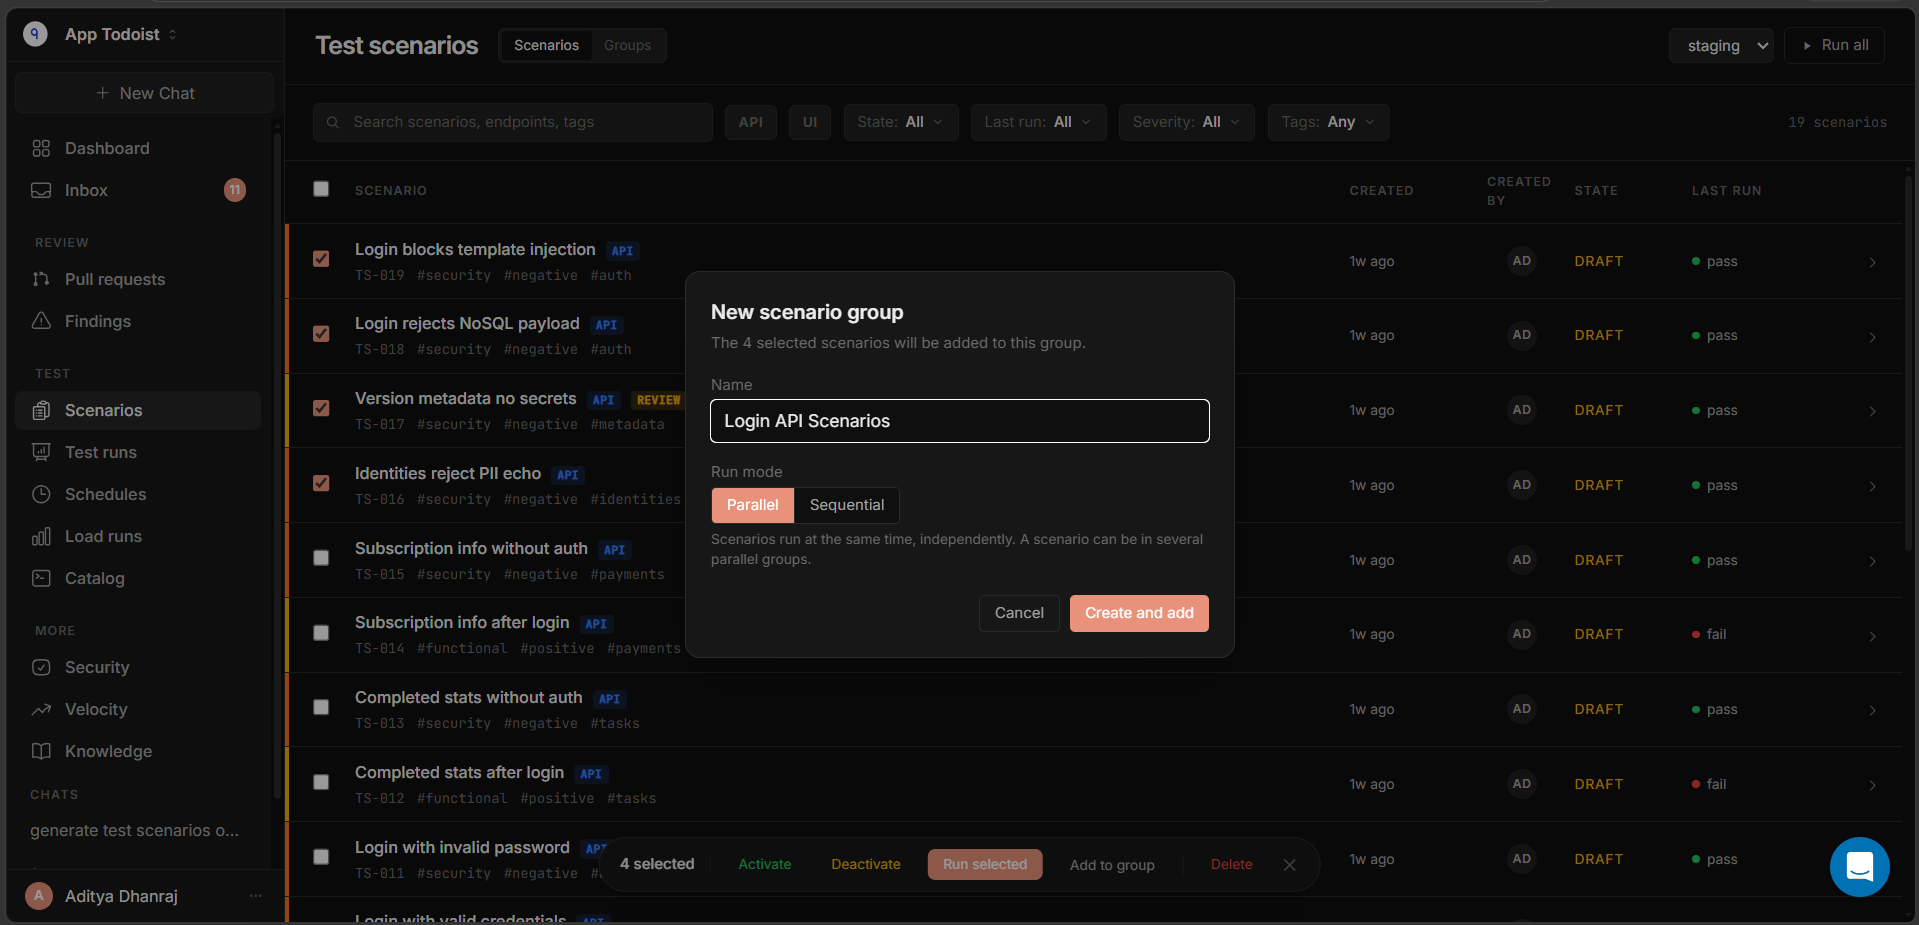Viewport: 1919px width, 925px height.
Task: Click the Velocity trend icon
Action: tap(41, 709)
